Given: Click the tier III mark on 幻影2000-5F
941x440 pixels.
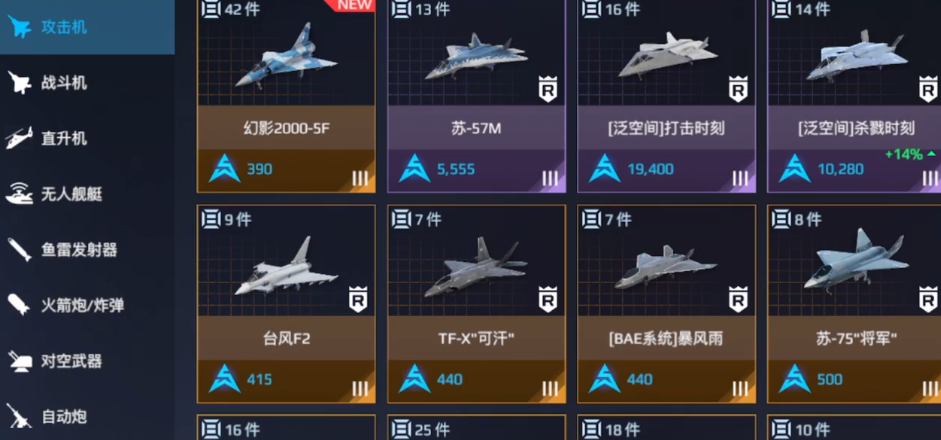Looking at the screenshot, I should click(359, 178).
